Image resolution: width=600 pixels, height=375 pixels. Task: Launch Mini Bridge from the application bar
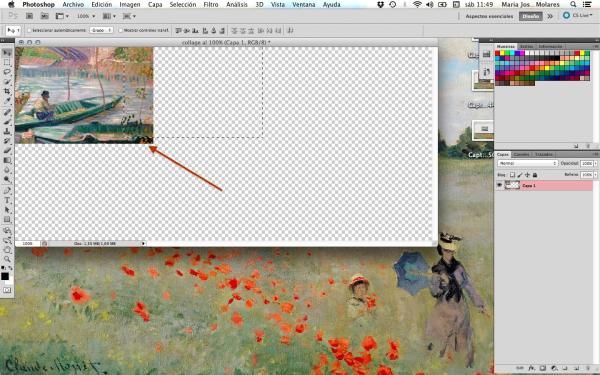tap(44, 16)
